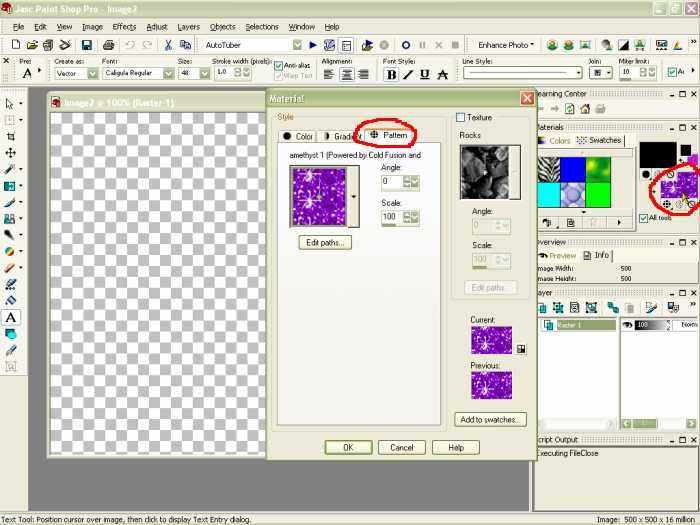Click the Home icon in Learning Center

point(585,108)
